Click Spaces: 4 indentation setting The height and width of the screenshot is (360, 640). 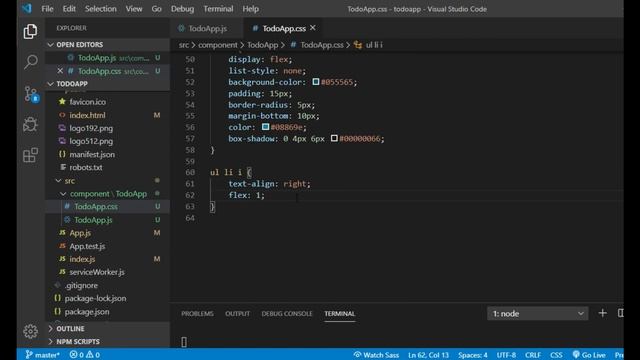point(473,355)
